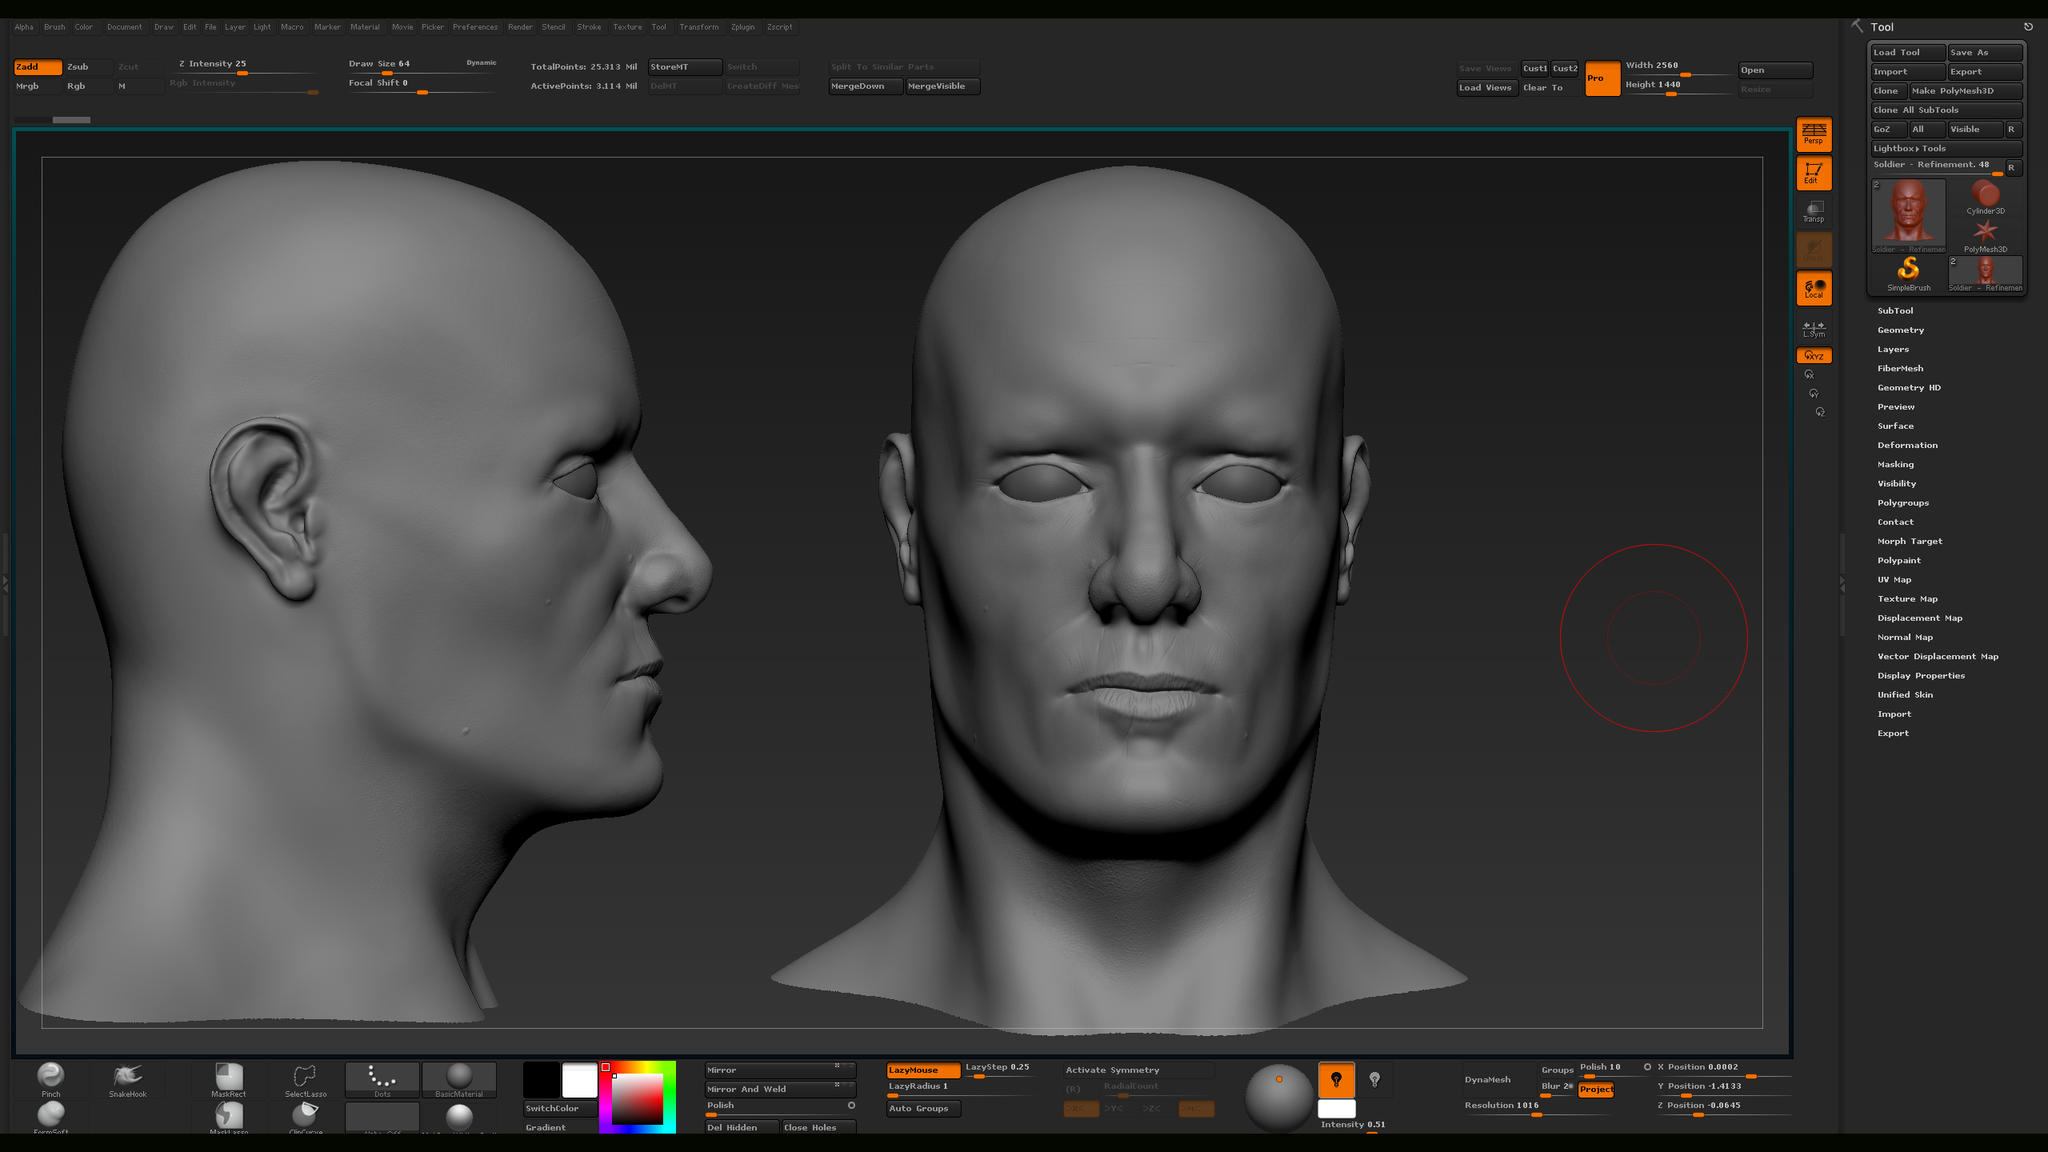Viewport: 2048px width, 1152px height.
Task: Open the Morph Target section
Action: pyautogui.click(x=1909, y=541)
